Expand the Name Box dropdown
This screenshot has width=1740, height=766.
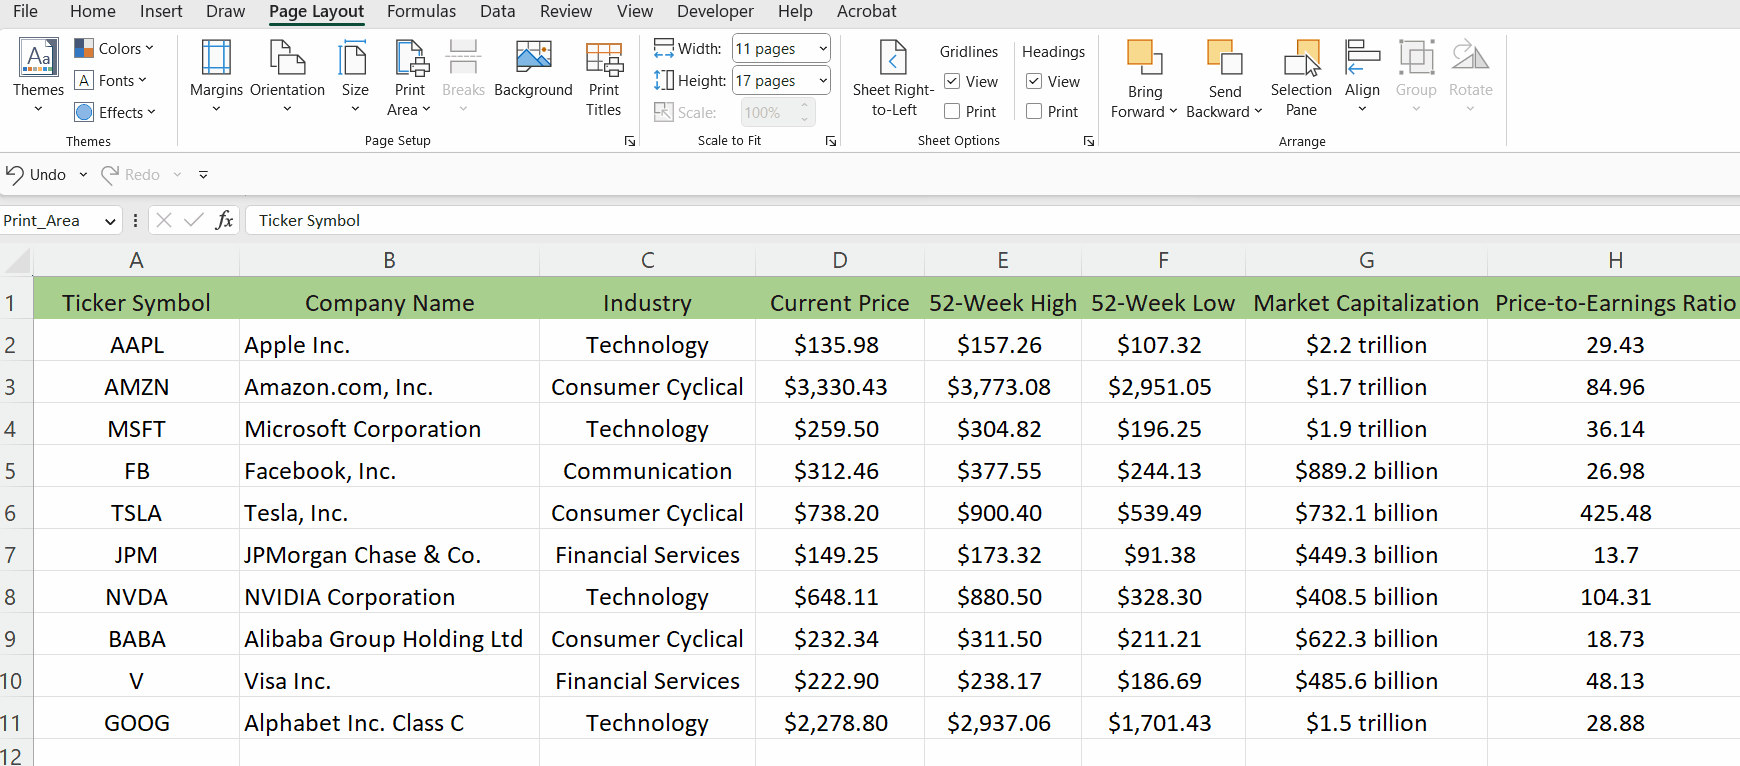[110, 221]
